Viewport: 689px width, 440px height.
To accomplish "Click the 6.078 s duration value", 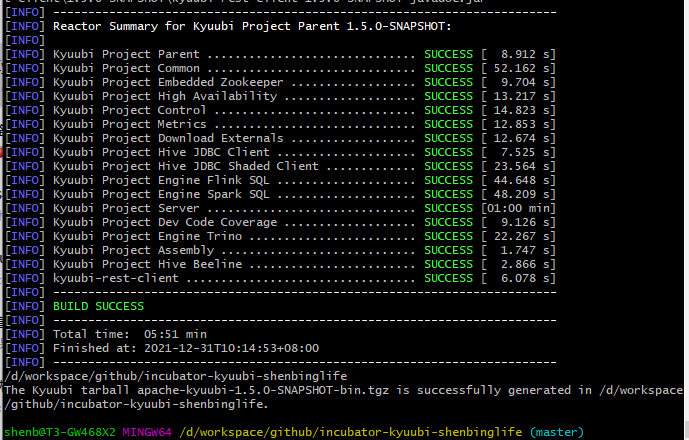I will coord(526,279).
